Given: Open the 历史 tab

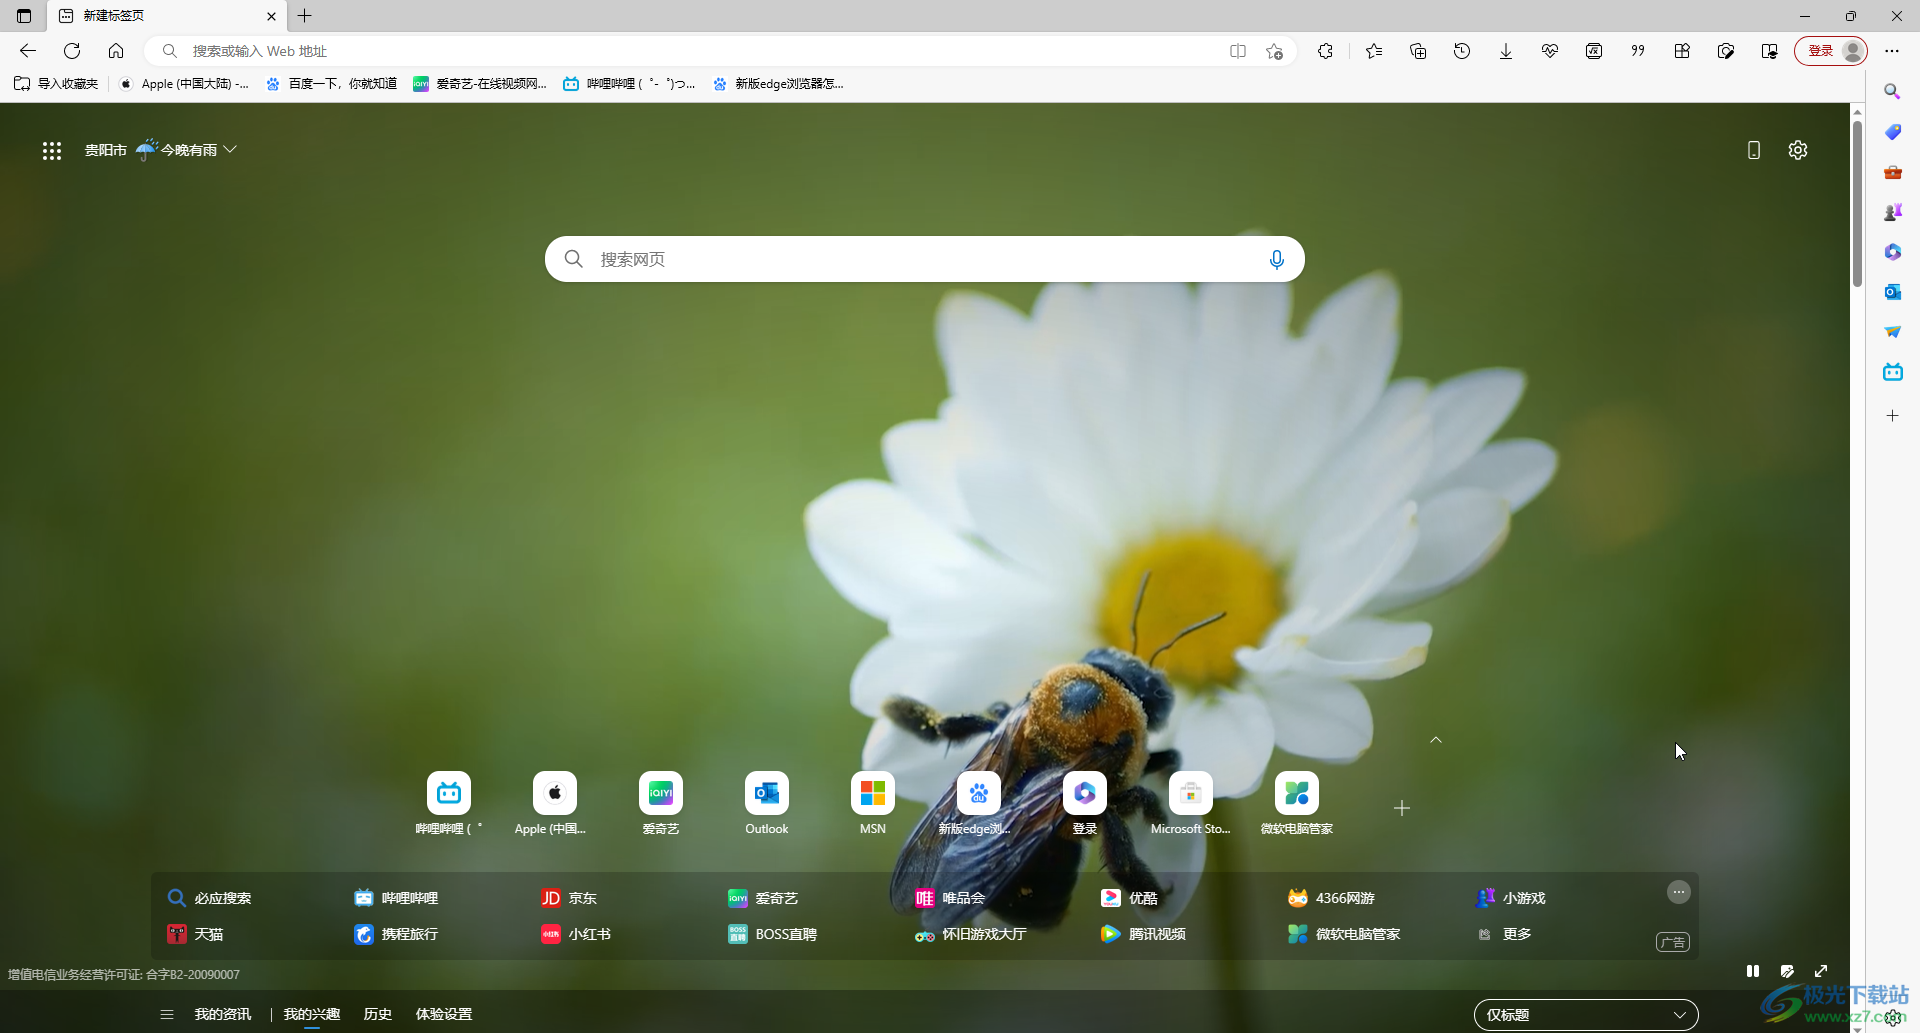Looking at the screenshot, I should click(378, 1014).
